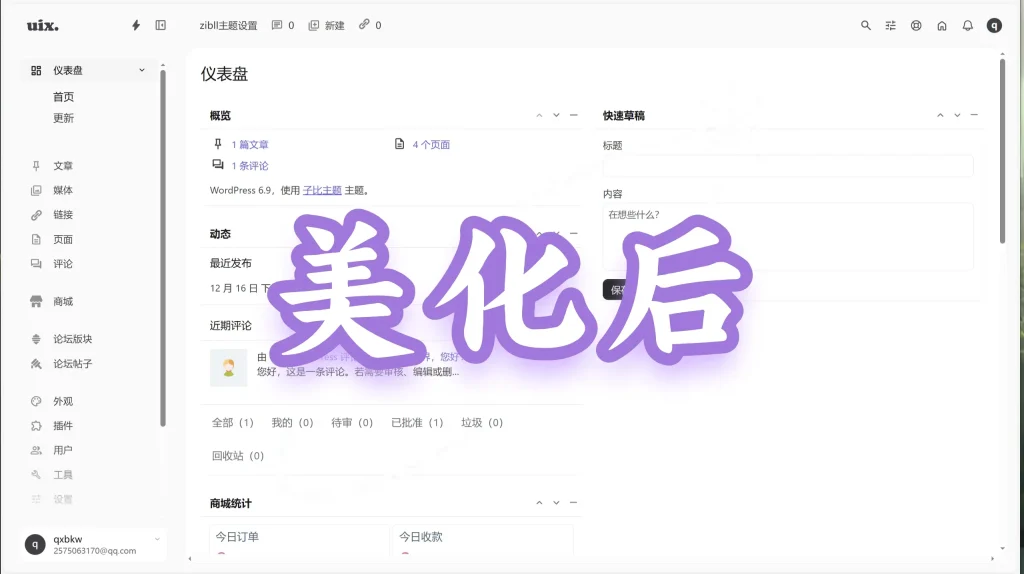Select 已批准 (1) comments filter
This screenshot has height=574, width=1024.
coord(417,423)
